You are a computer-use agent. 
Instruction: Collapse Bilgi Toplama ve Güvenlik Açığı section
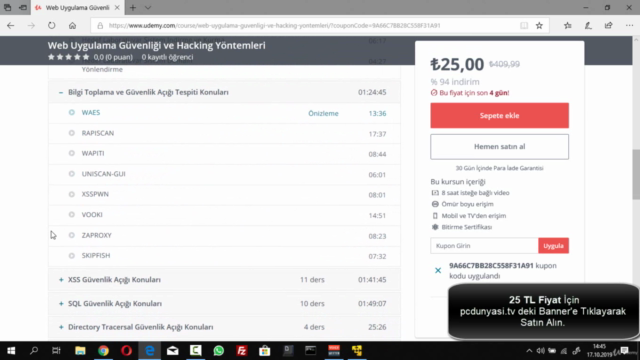click(x=61, y=92)
